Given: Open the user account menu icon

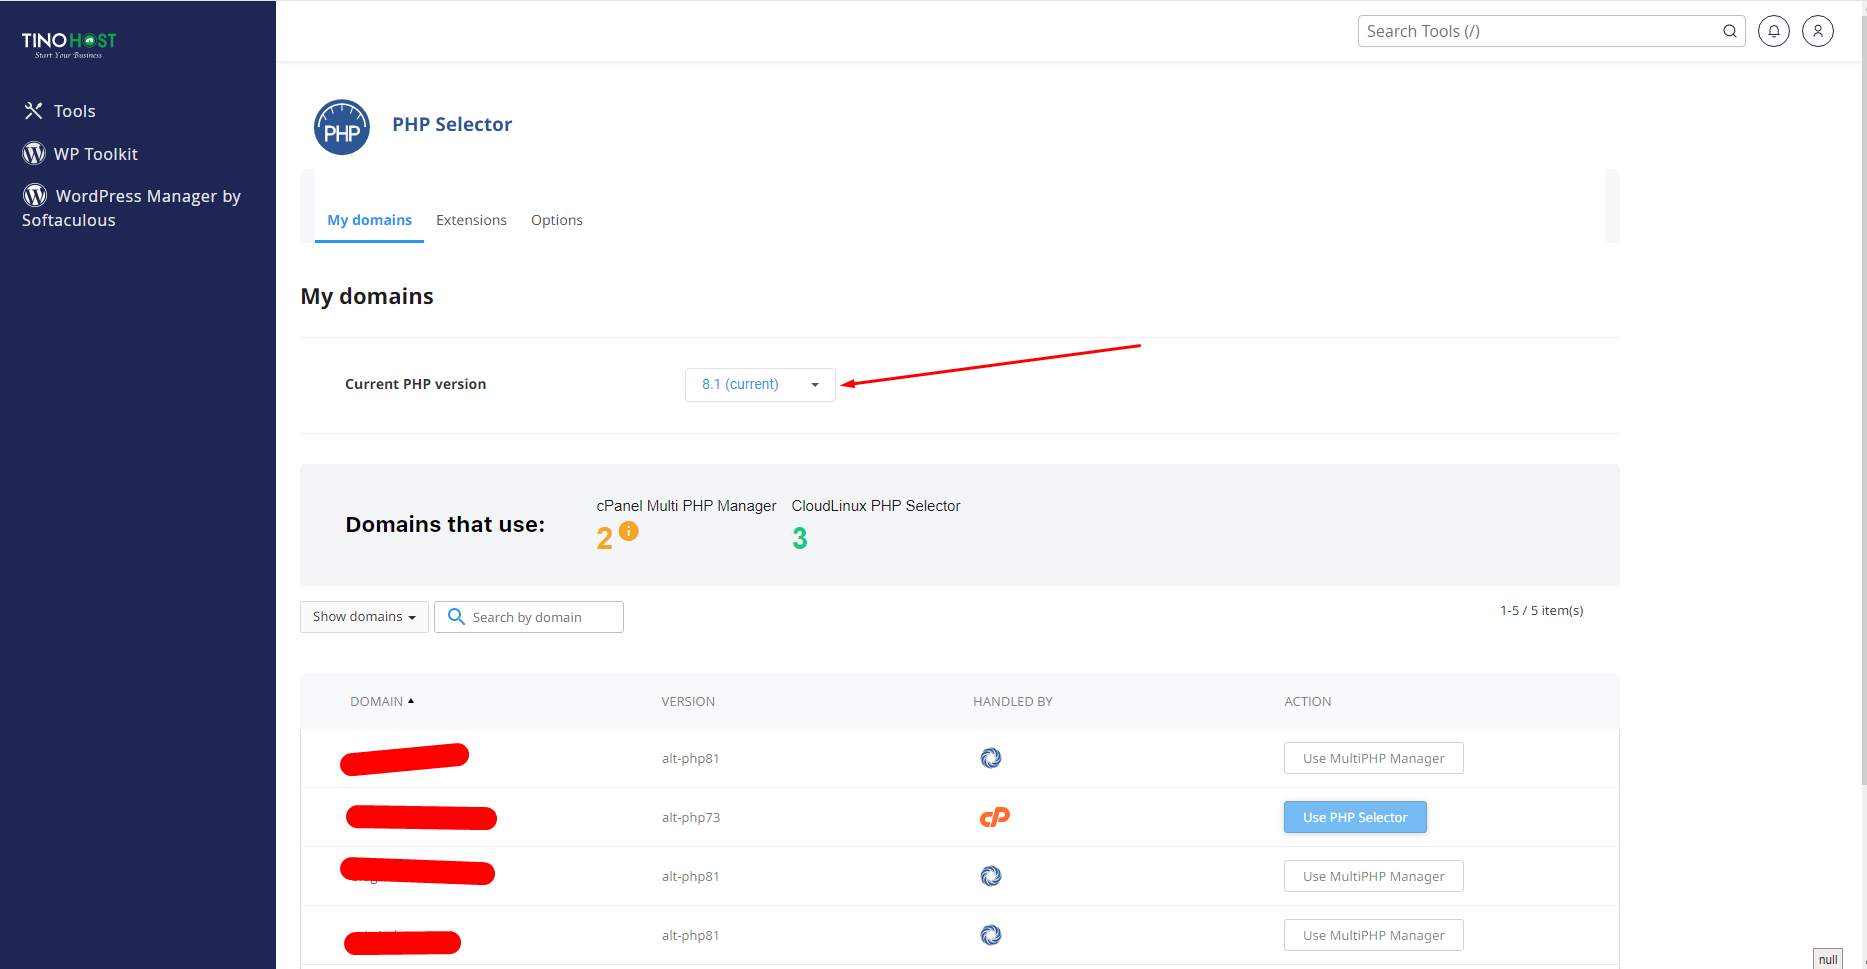Looking at the screenshot, I should pyautogui.click(x=1818, y=31).
